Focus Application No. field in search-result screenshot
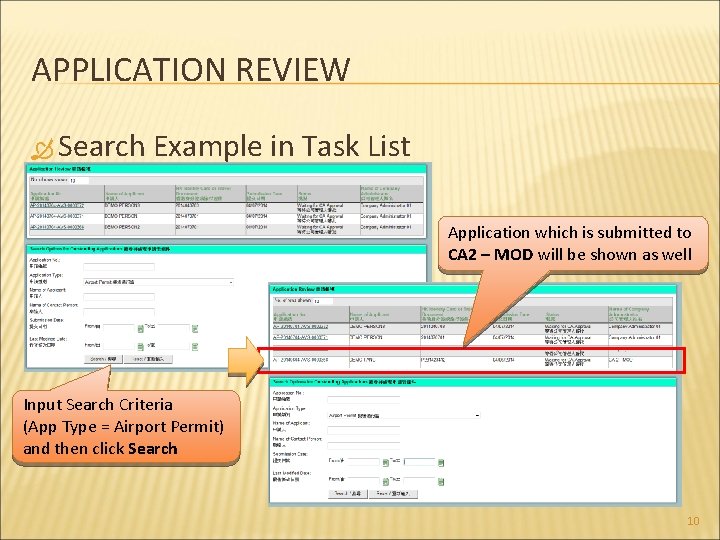The height and width of the screenshot is (540, 720). (364, 400)
